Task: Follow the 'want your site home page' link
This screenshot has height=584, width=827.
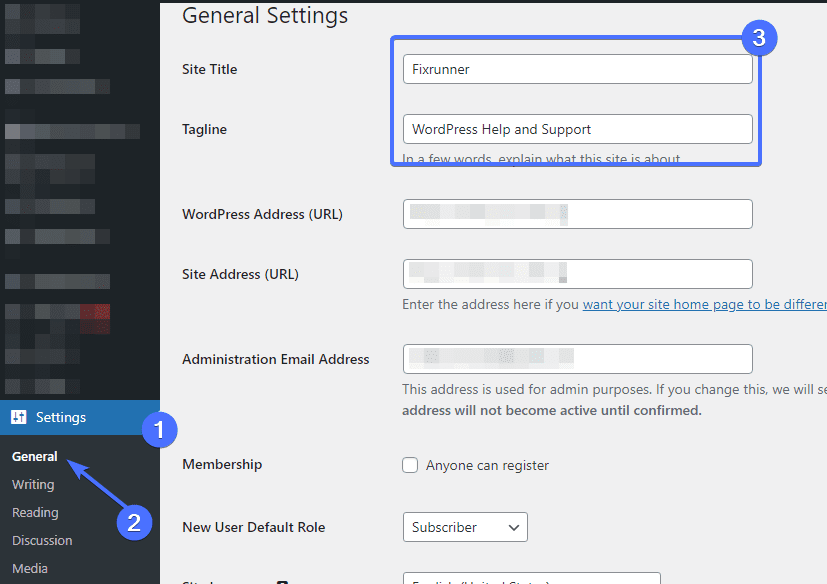Action: point(705,304)
